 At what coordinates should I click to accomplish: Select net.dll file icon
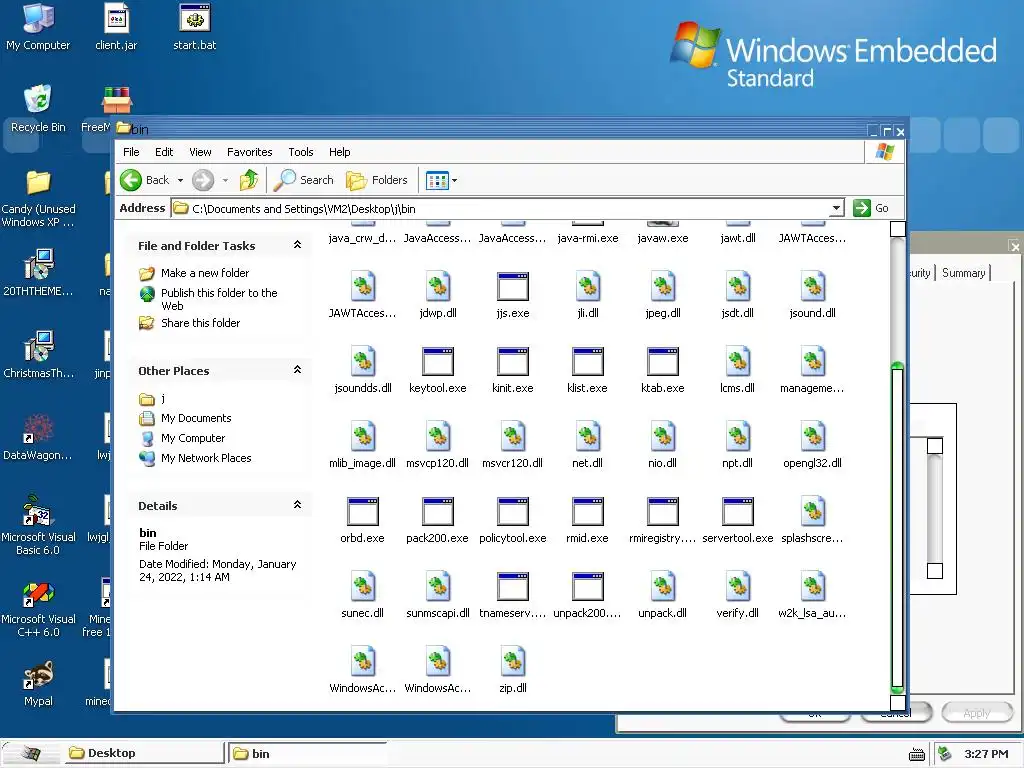click(588, 436)
